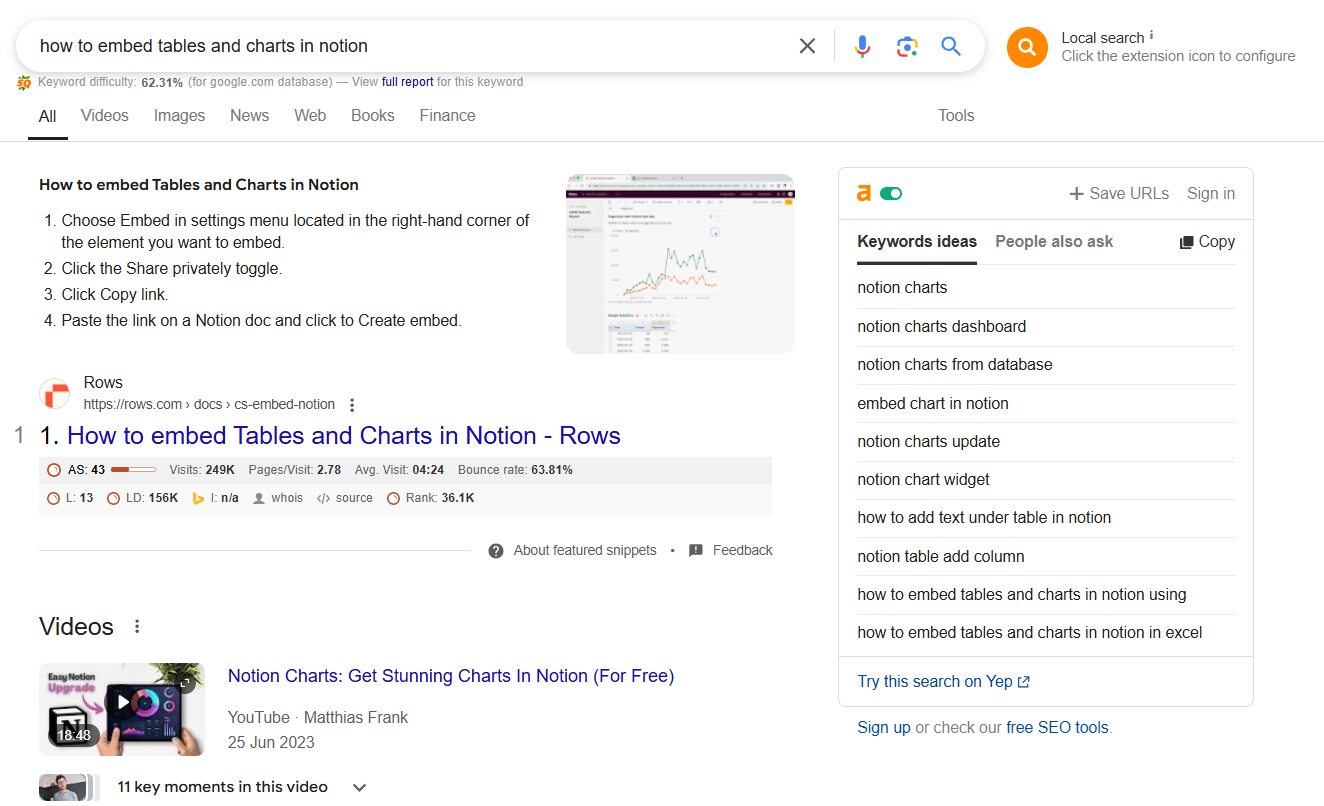1324x806 pixels.
Task: Click the plus icon for Save URLs
Action: click(1076, 194)
